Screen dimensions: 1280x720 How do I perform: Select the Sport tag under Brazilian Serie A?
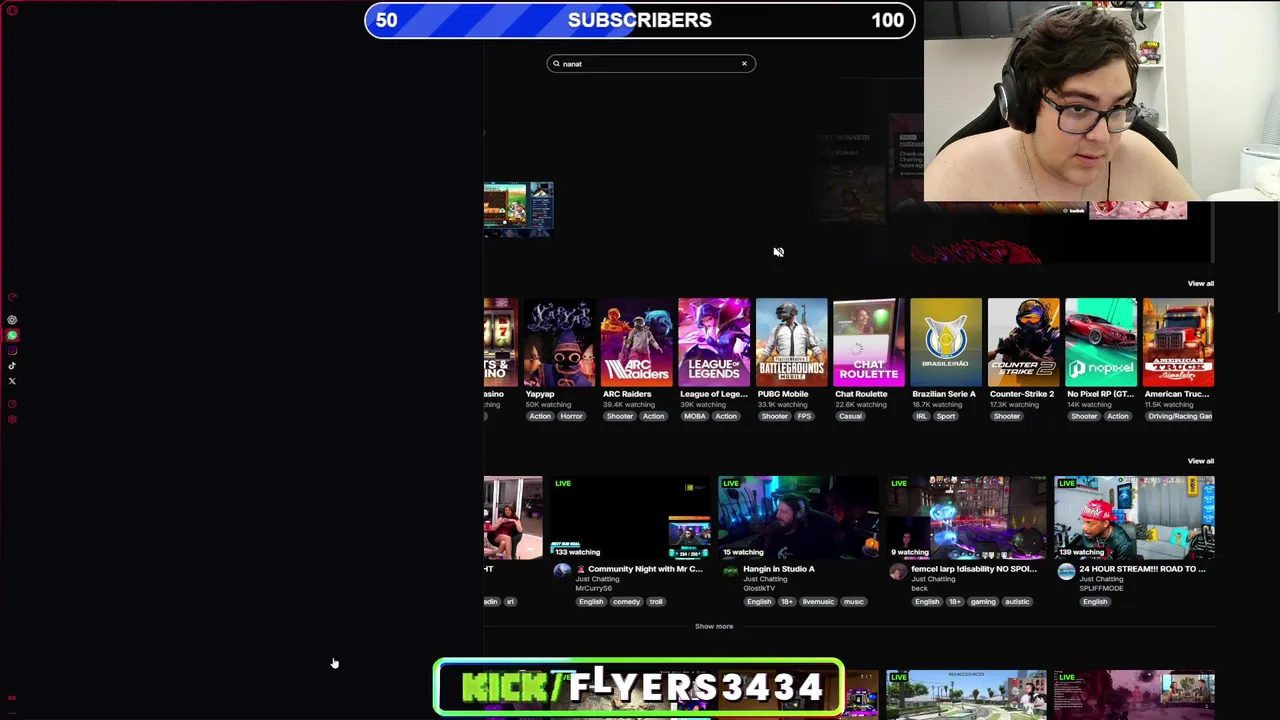[x=946, y=416]
